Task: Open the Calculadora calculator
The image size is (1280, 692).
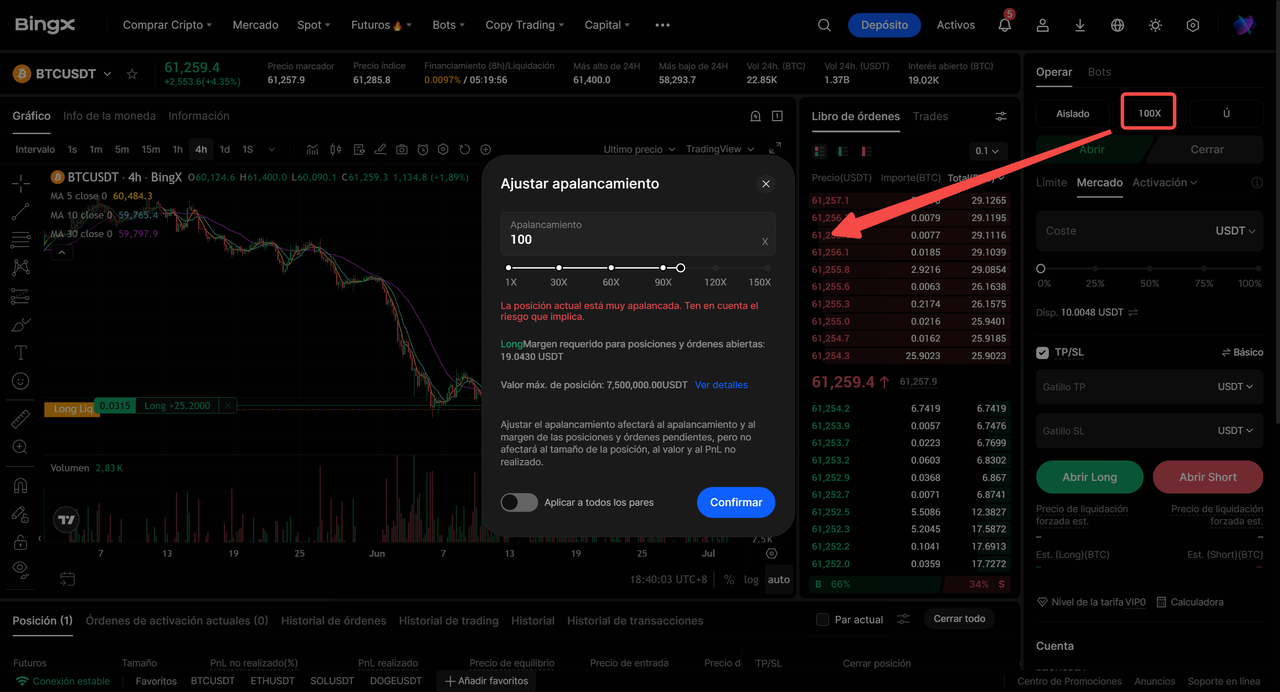Action: pos(1190,602)
